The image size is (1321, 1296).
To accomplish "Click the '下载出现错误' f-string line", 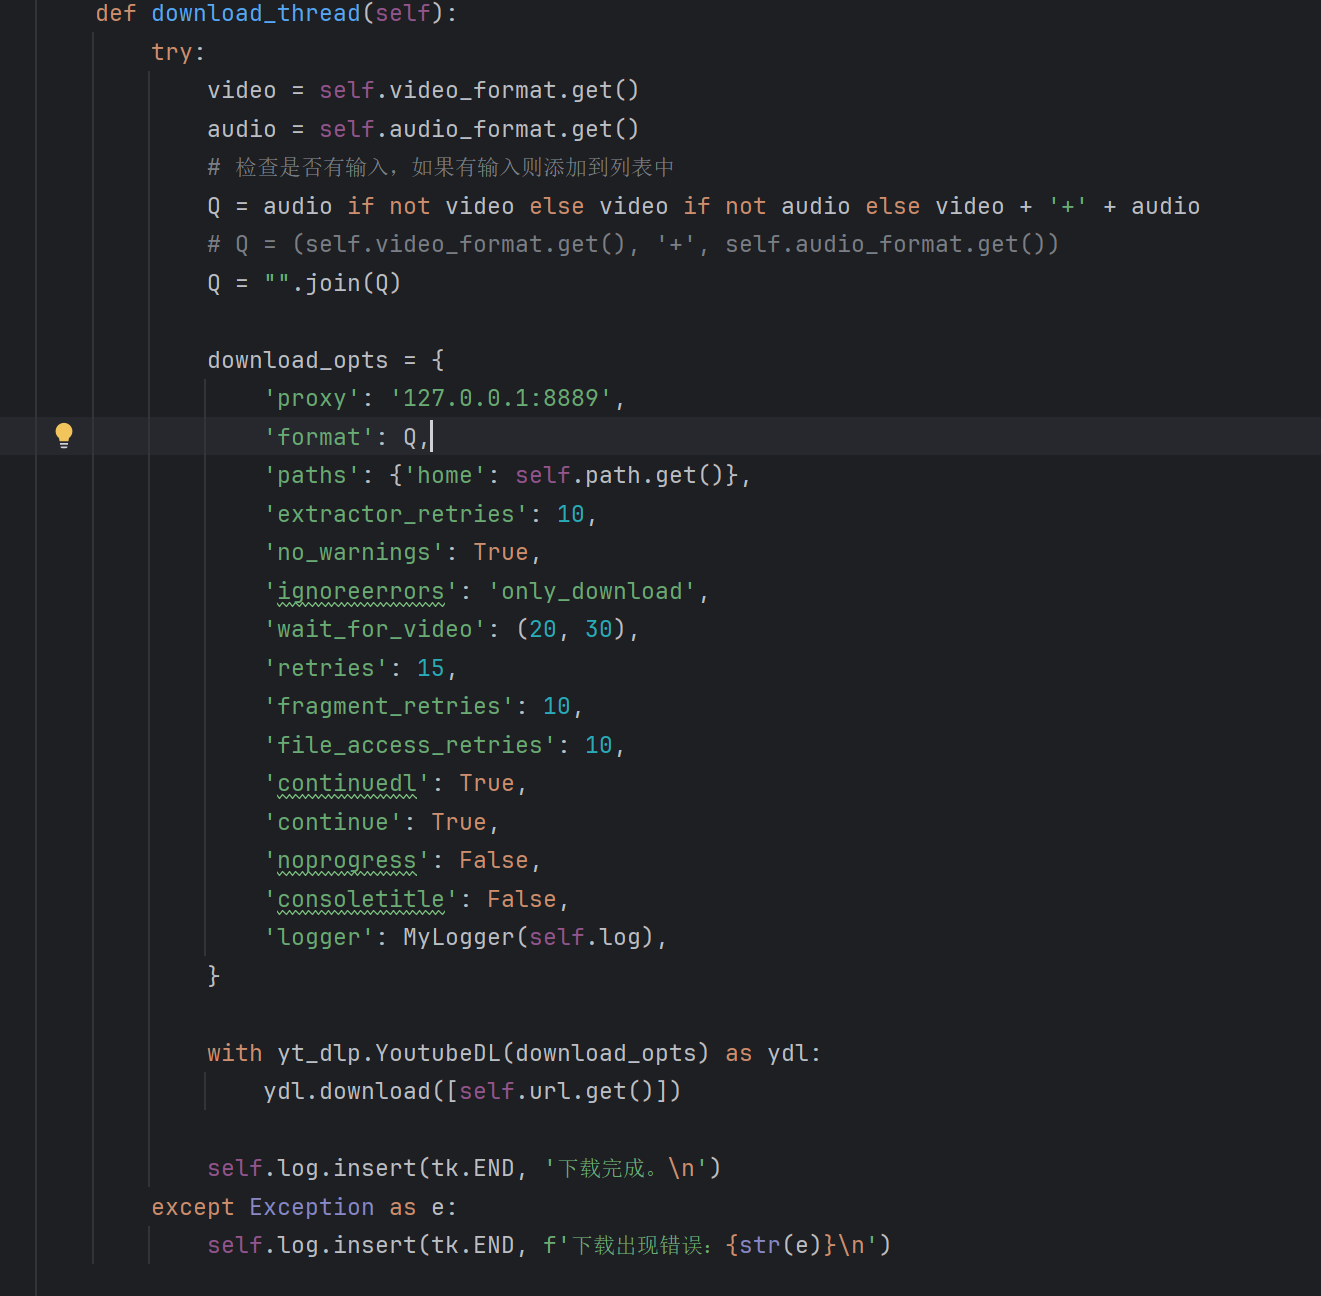I will pyautogui.click(x=549, y=1245).
